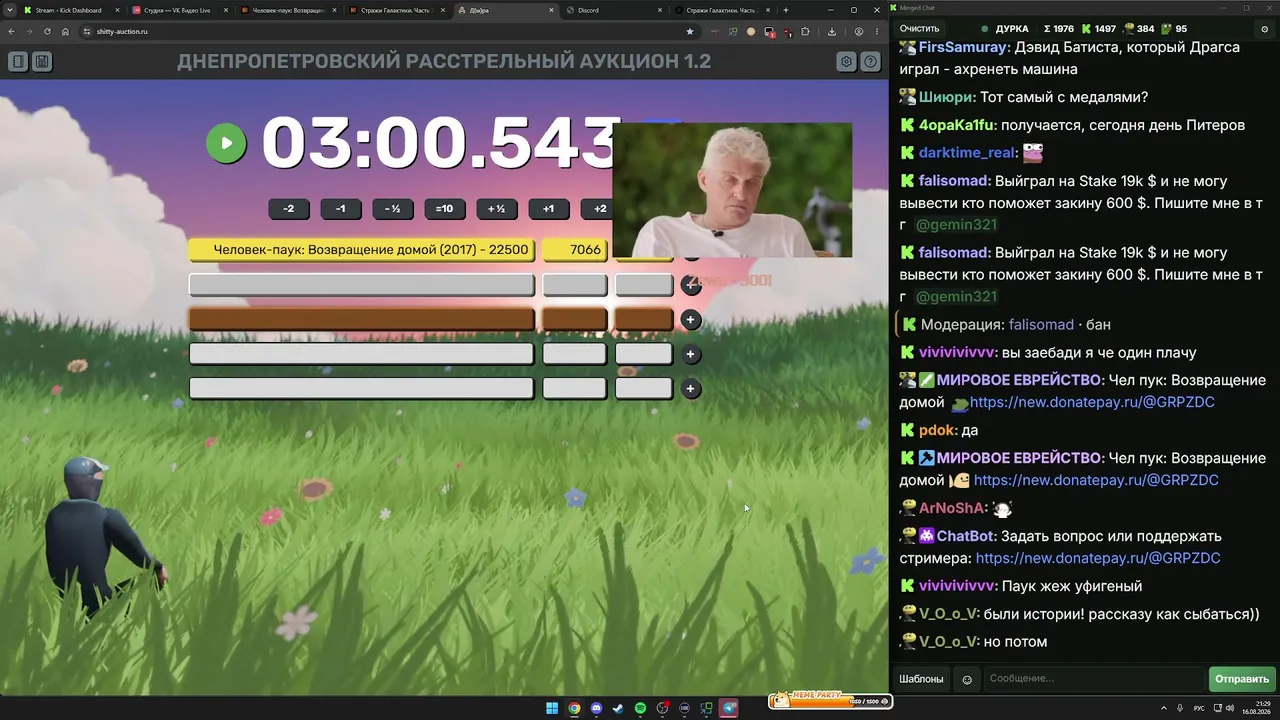The width and height of the screenshot is (1280, 720).
Task: Open the Merged Chat settings gear
Action: [1264, 29]
